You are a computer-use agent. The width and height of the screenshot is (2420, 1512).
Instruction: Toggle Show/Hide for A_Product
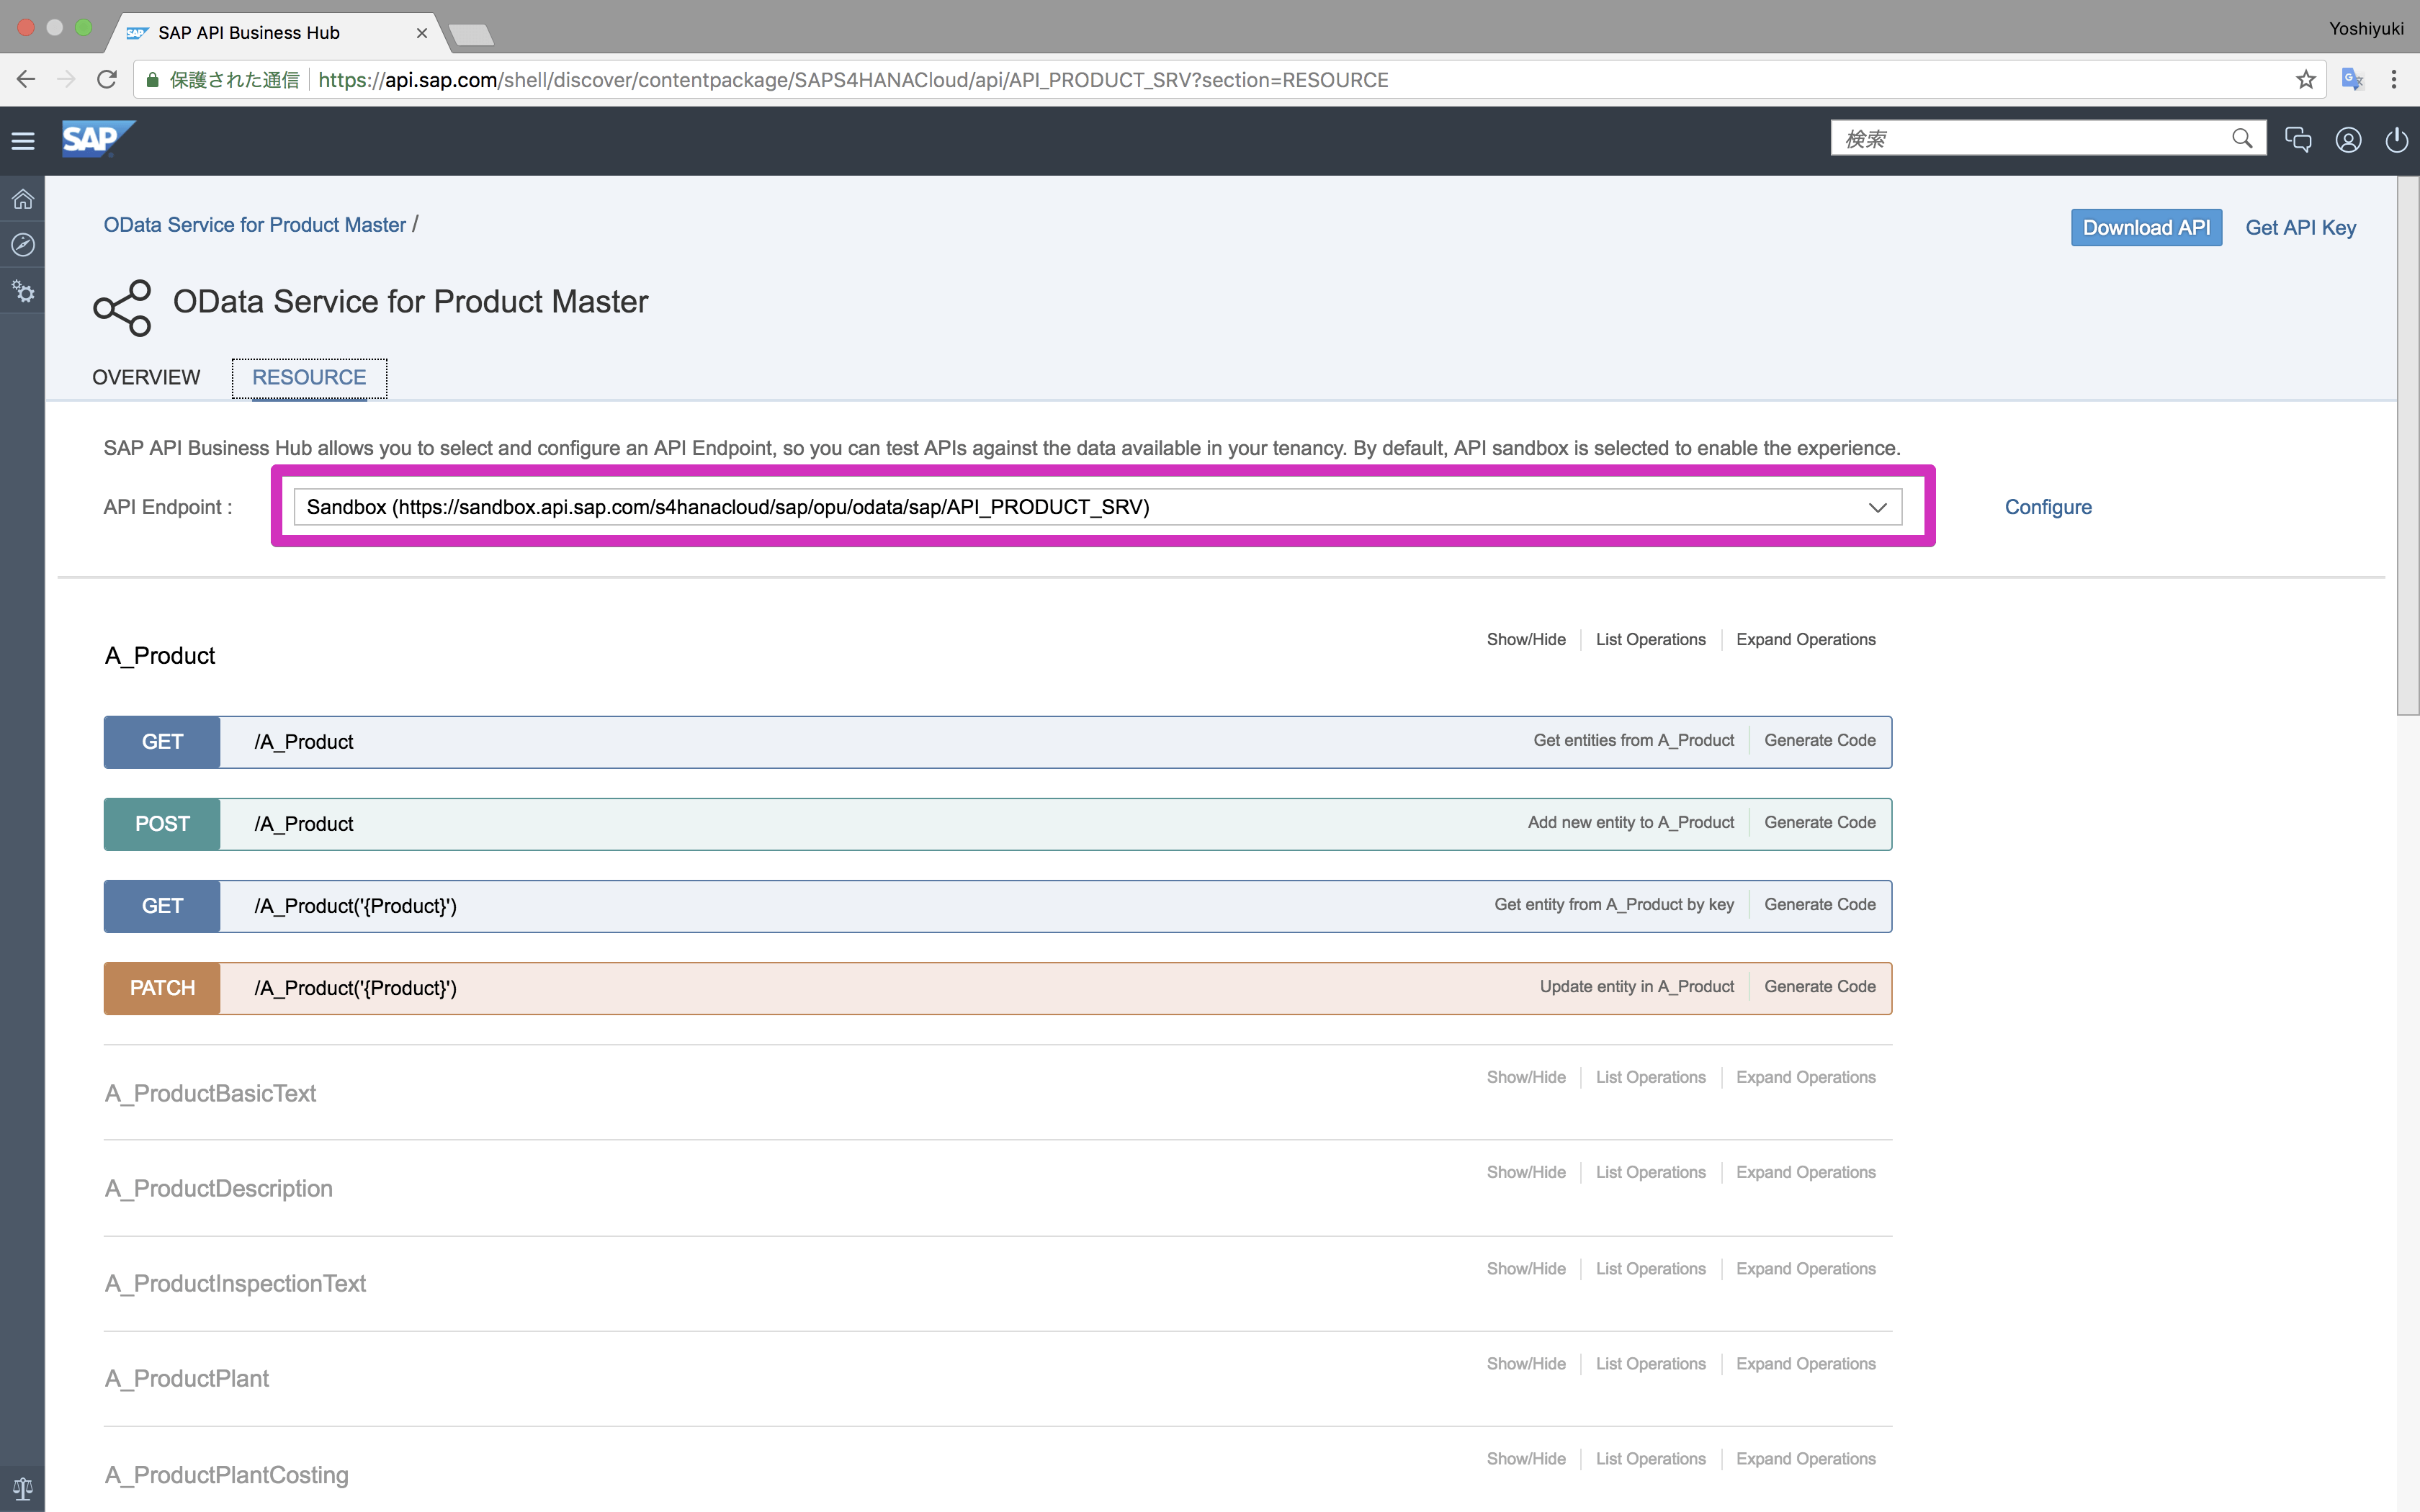click(1525, 640)
